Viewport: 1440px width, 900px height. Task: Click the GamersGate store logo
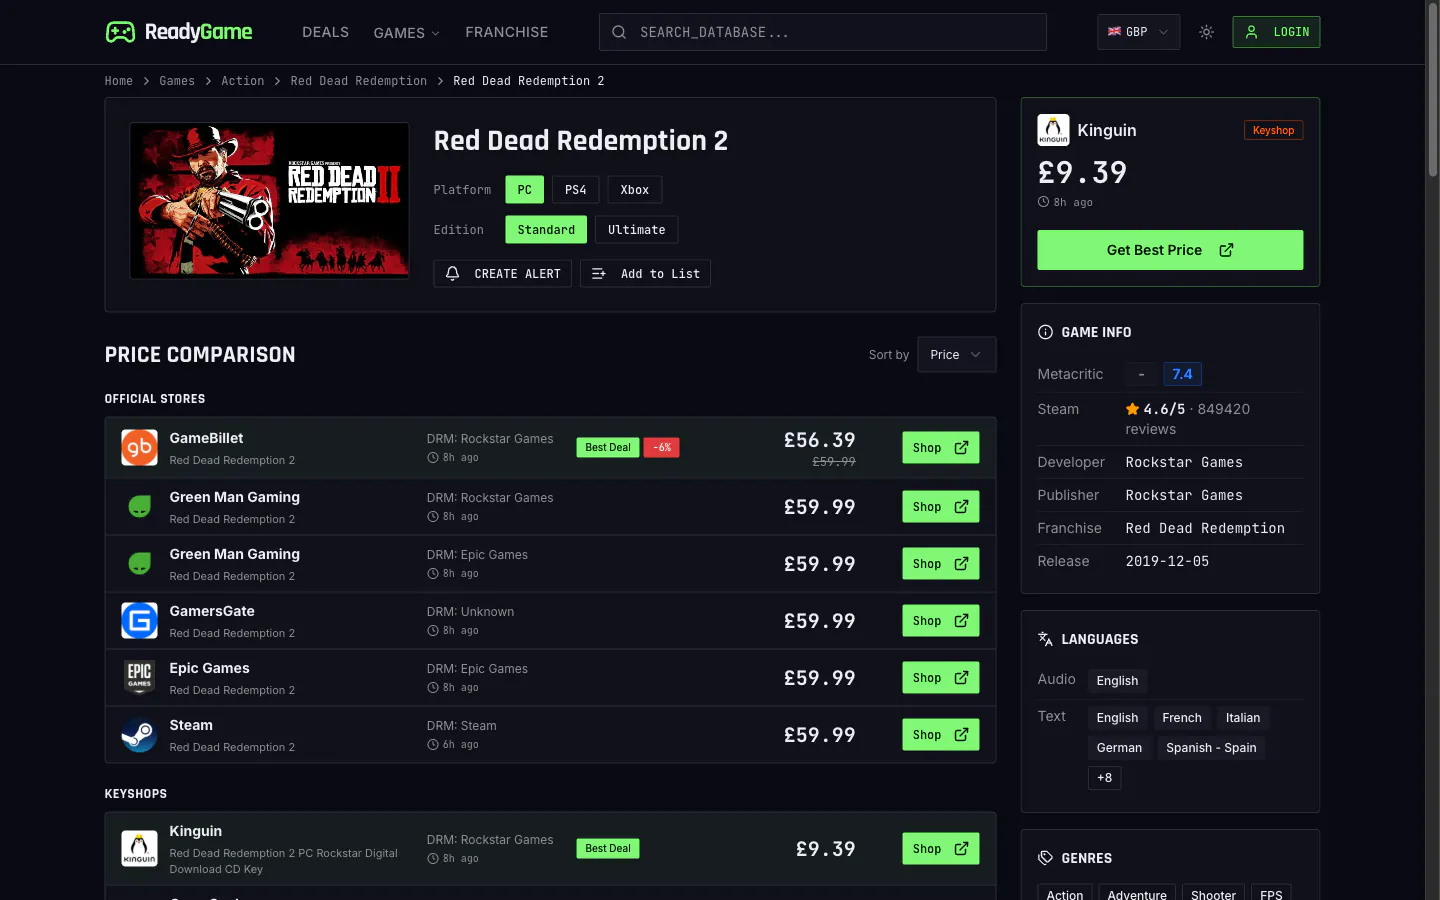click(x=139, y=621)
